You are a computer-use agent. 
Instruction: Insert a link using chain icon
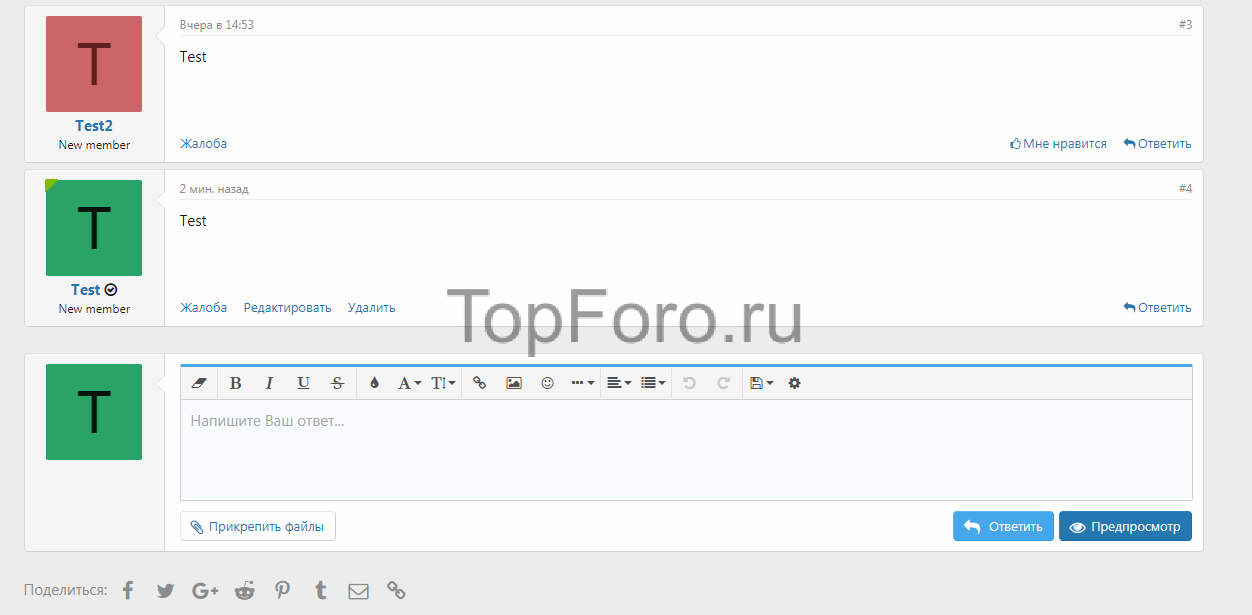479,383
